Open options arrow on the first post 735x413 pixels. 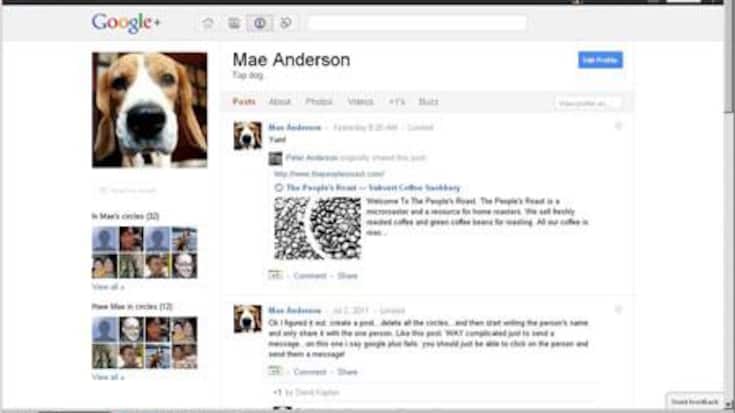(618, 126)
